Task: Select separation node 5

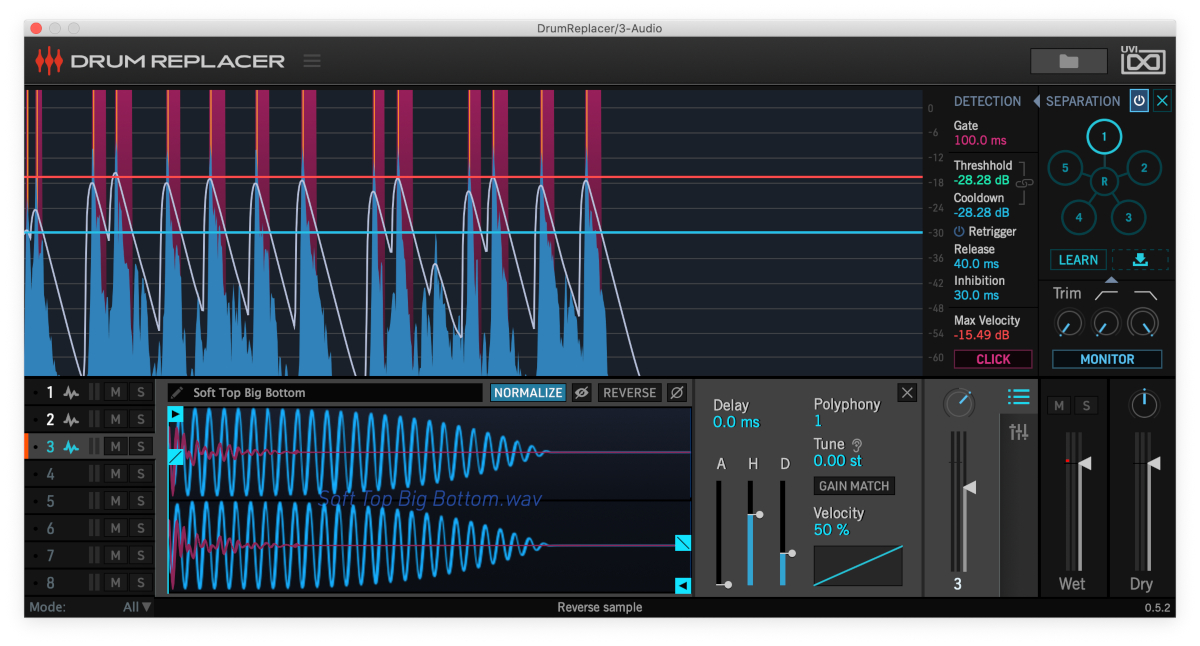Action: tap(1065, 168)
